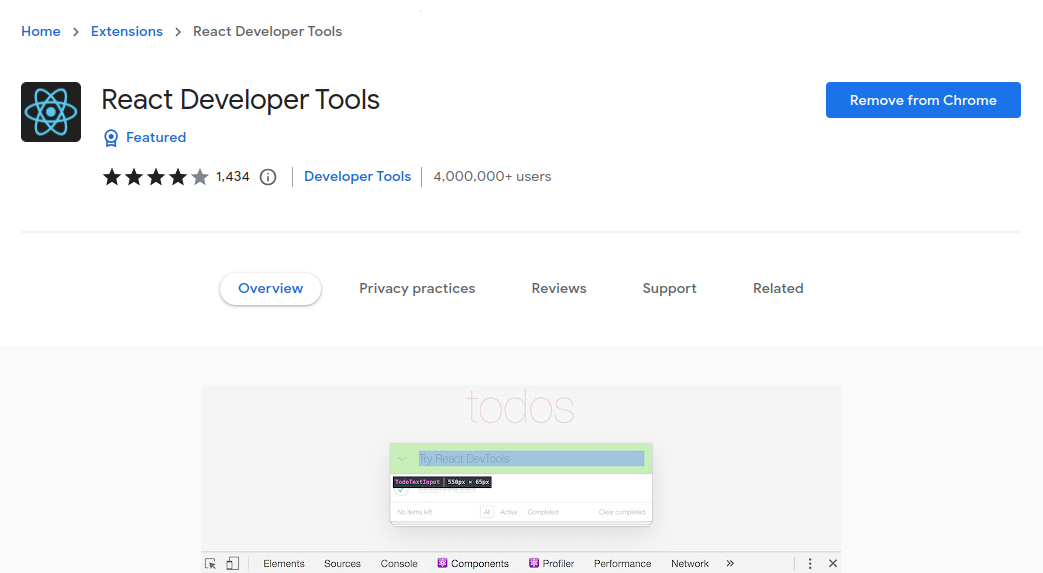
Task: Select the Overview tab
Action: pos(271,288)
